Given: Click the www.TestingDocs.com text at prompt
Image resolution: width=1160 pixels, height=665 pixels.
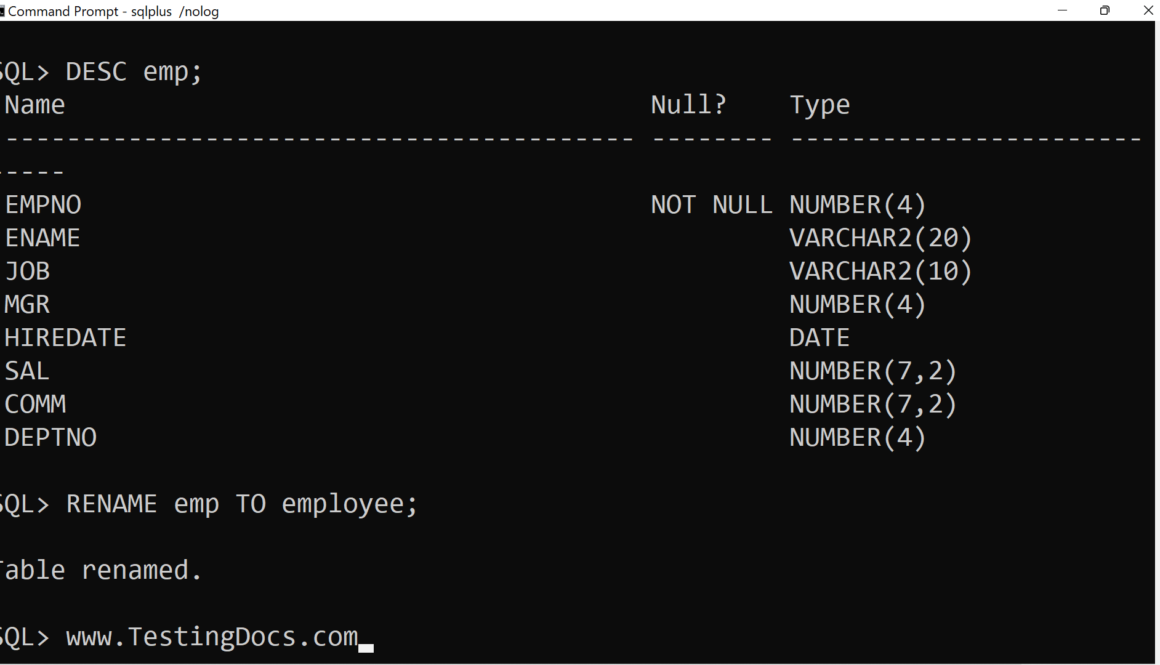Looking at the screenshot, I should pos(211,637).
